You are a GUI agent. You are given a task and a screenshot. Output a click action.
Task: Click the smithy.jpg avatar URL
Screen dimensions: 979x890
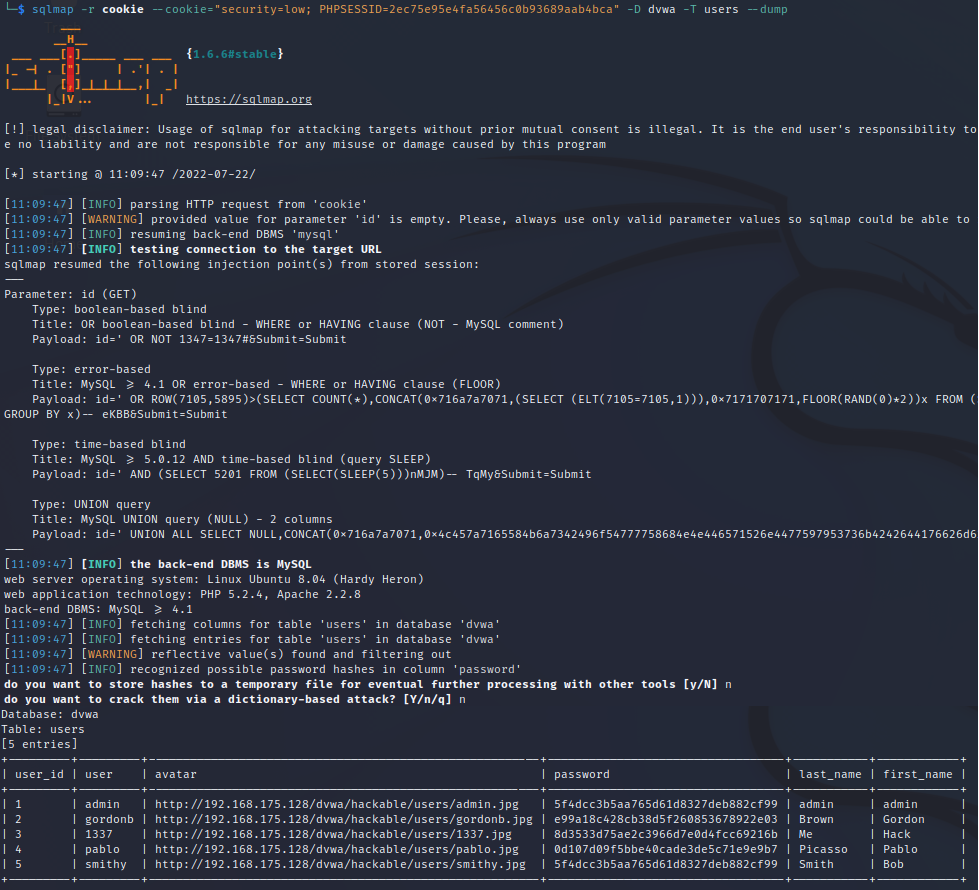point(340,864)
